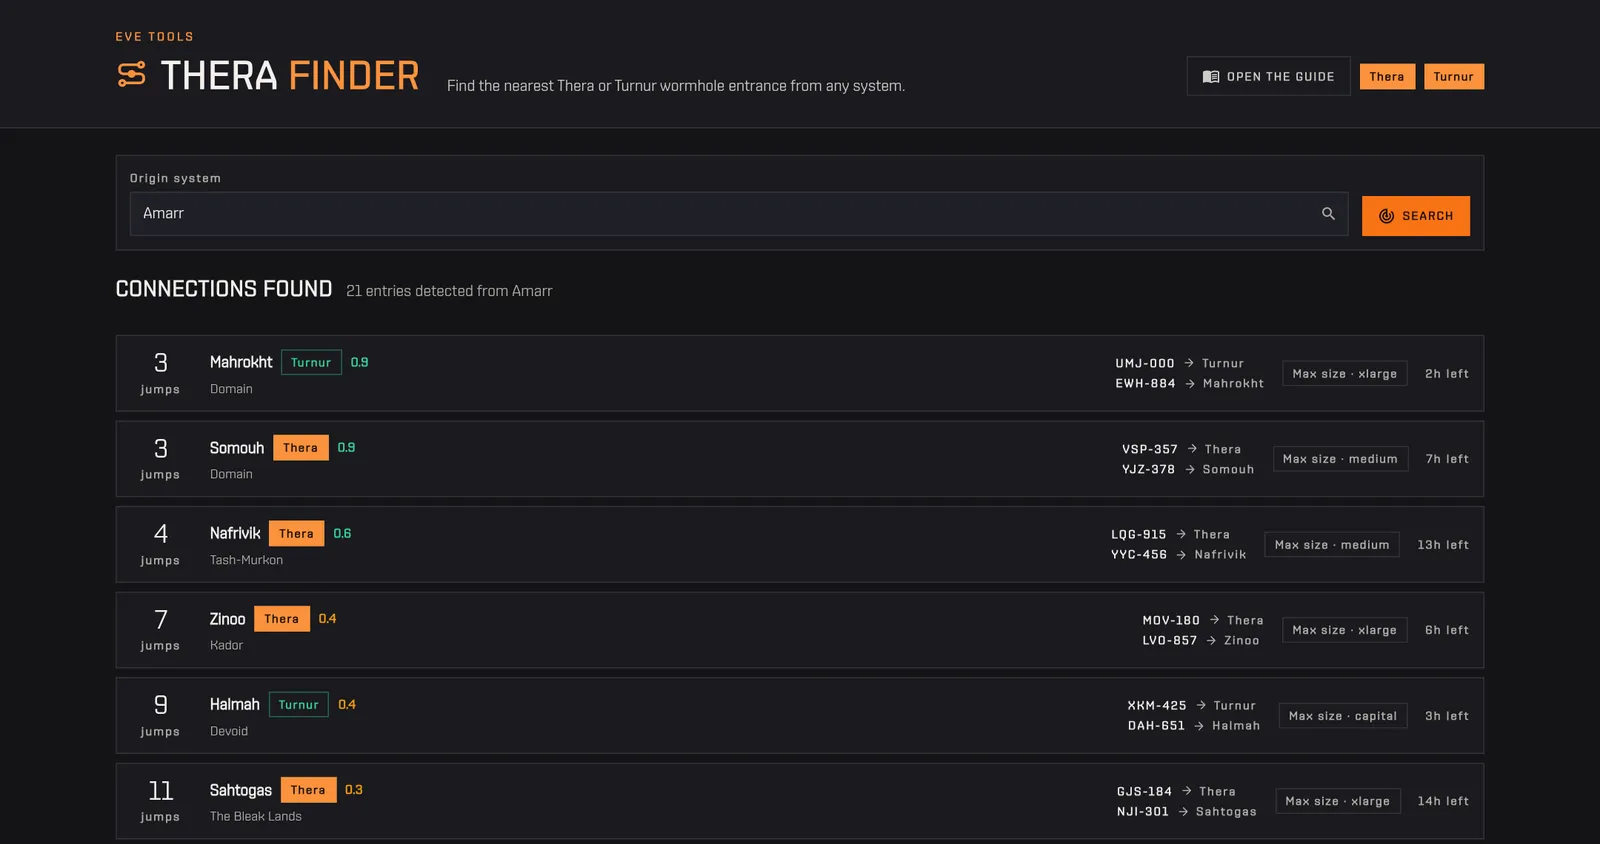Image resolution: width=1600 pixels, height=844 pixels.
Task: Click 'Max size · capital' on Halmah row
Action: 1343,716
